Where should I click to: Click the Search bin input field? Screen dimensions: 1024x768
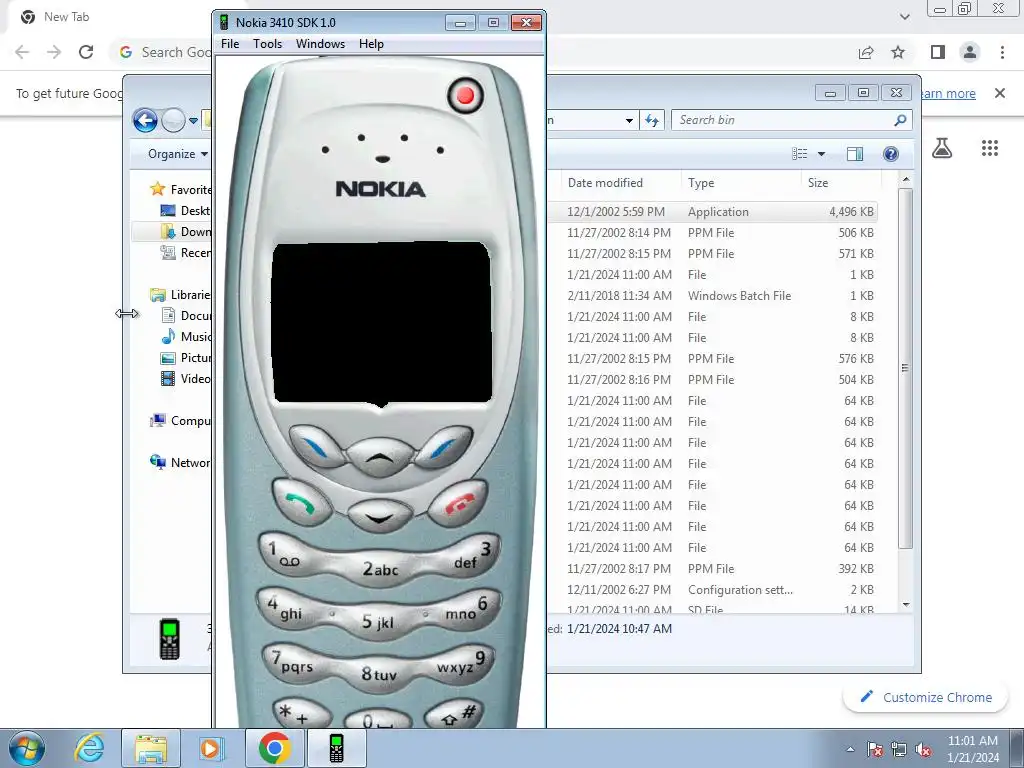click(x=781, y=120)
